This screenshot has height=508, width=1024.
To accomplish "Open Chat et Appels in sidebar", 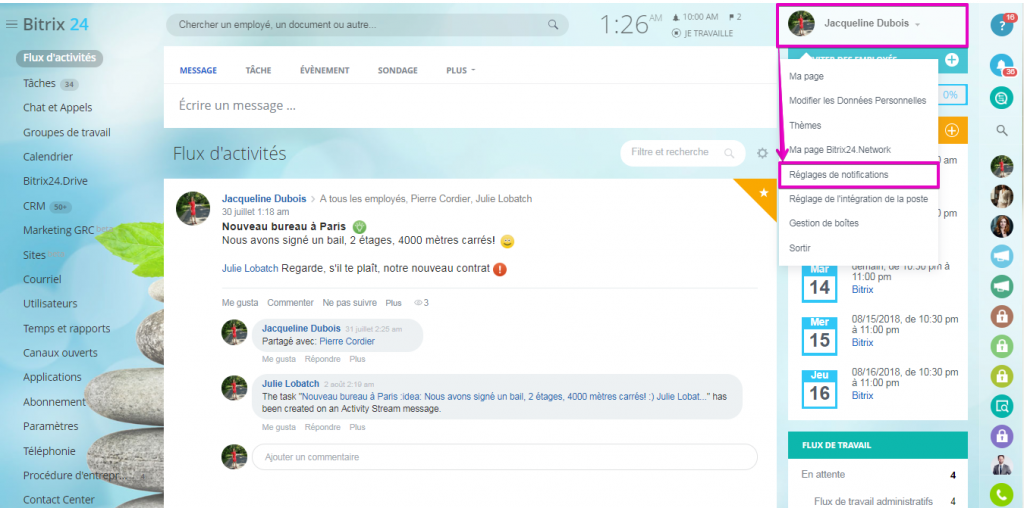I will tap(57, 108).
